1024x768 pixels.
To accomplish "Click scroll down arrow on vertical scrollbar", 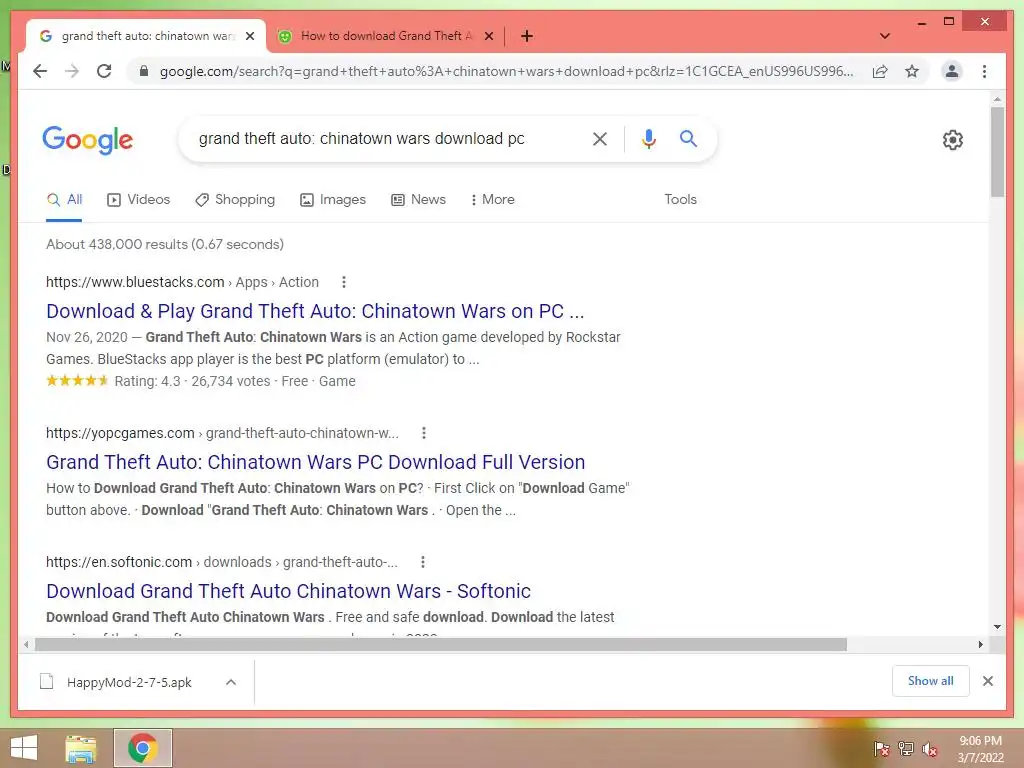I will 997,627.
